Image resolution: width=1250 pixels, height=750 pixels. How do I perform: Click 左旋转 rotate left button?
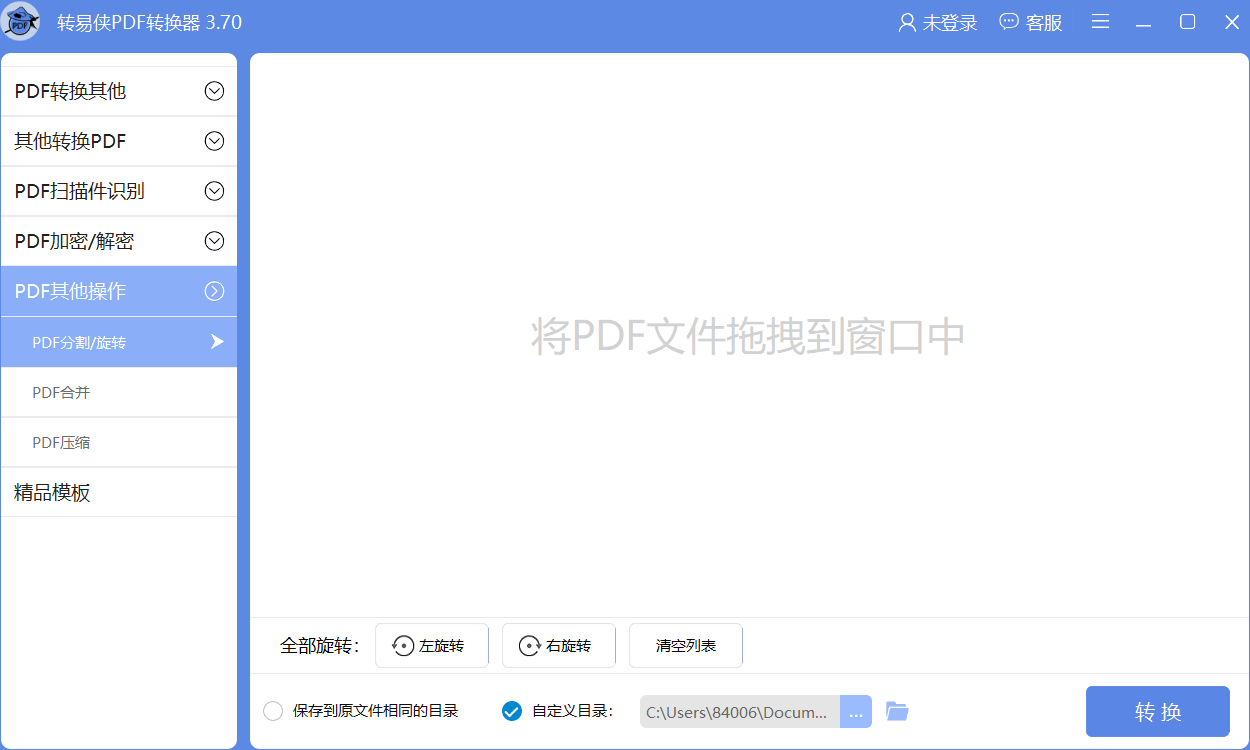[432, 645]
